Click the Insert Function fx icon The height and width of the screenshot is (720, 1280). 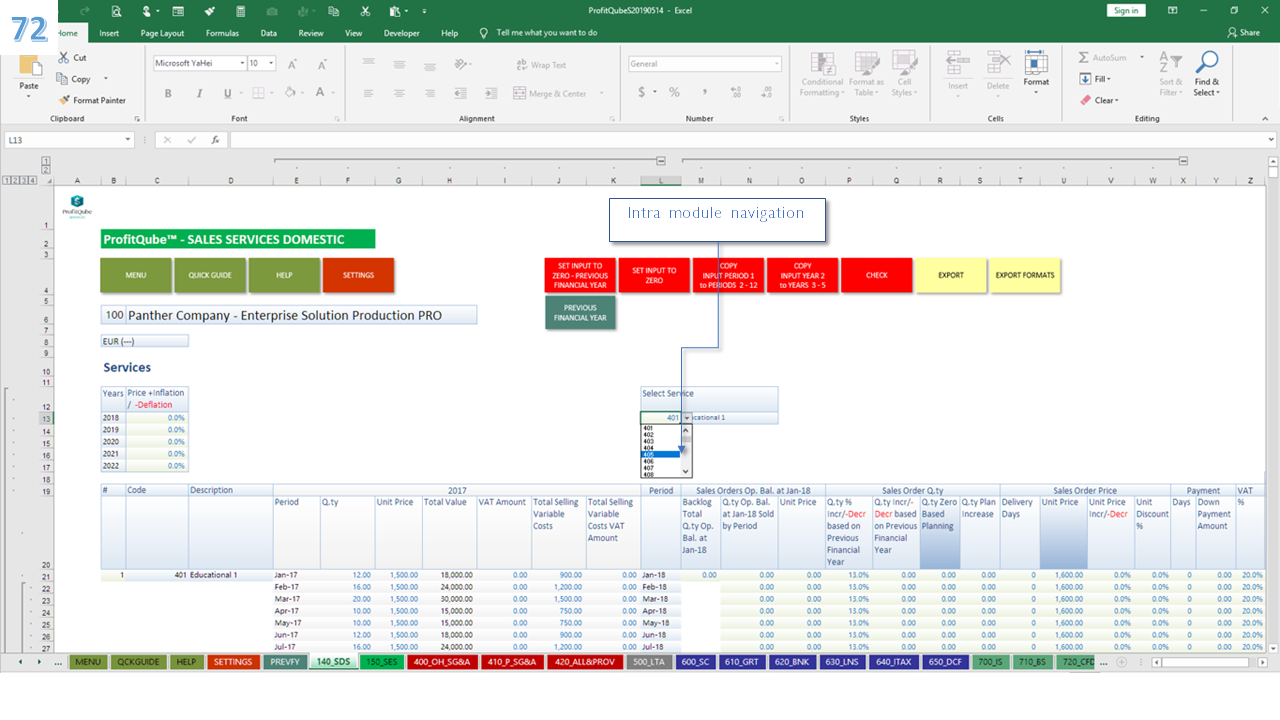tap(215, 140)
